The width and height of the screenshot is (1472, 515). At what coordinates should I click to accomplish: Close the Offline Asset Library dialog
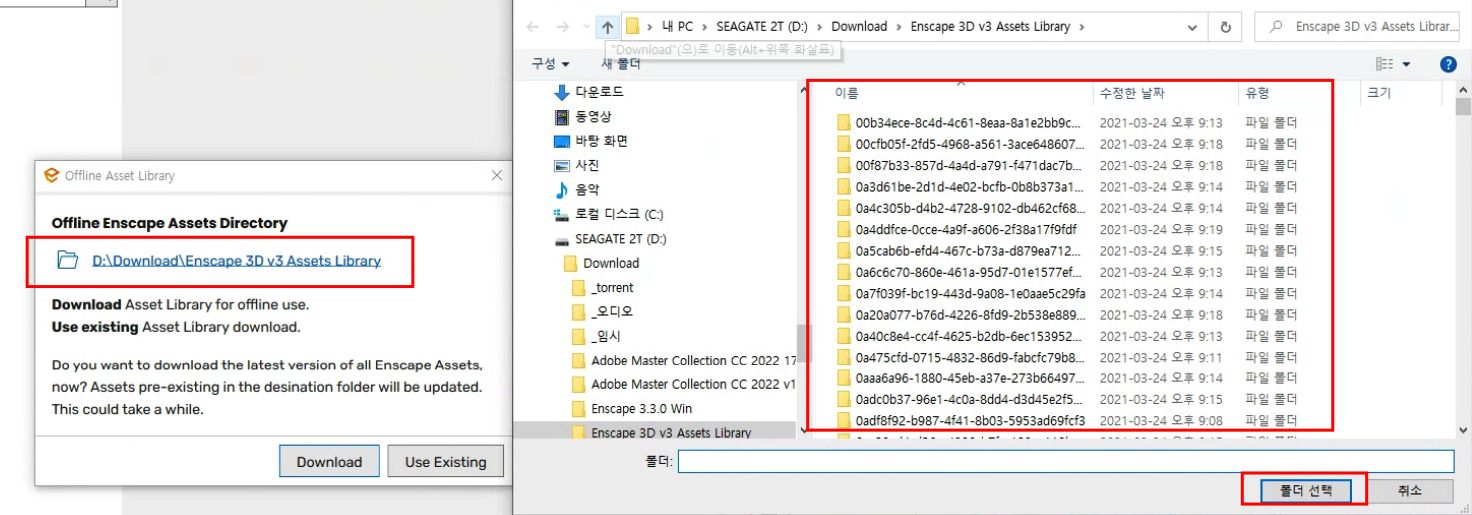pyautogui.click(x=497, y=175)
